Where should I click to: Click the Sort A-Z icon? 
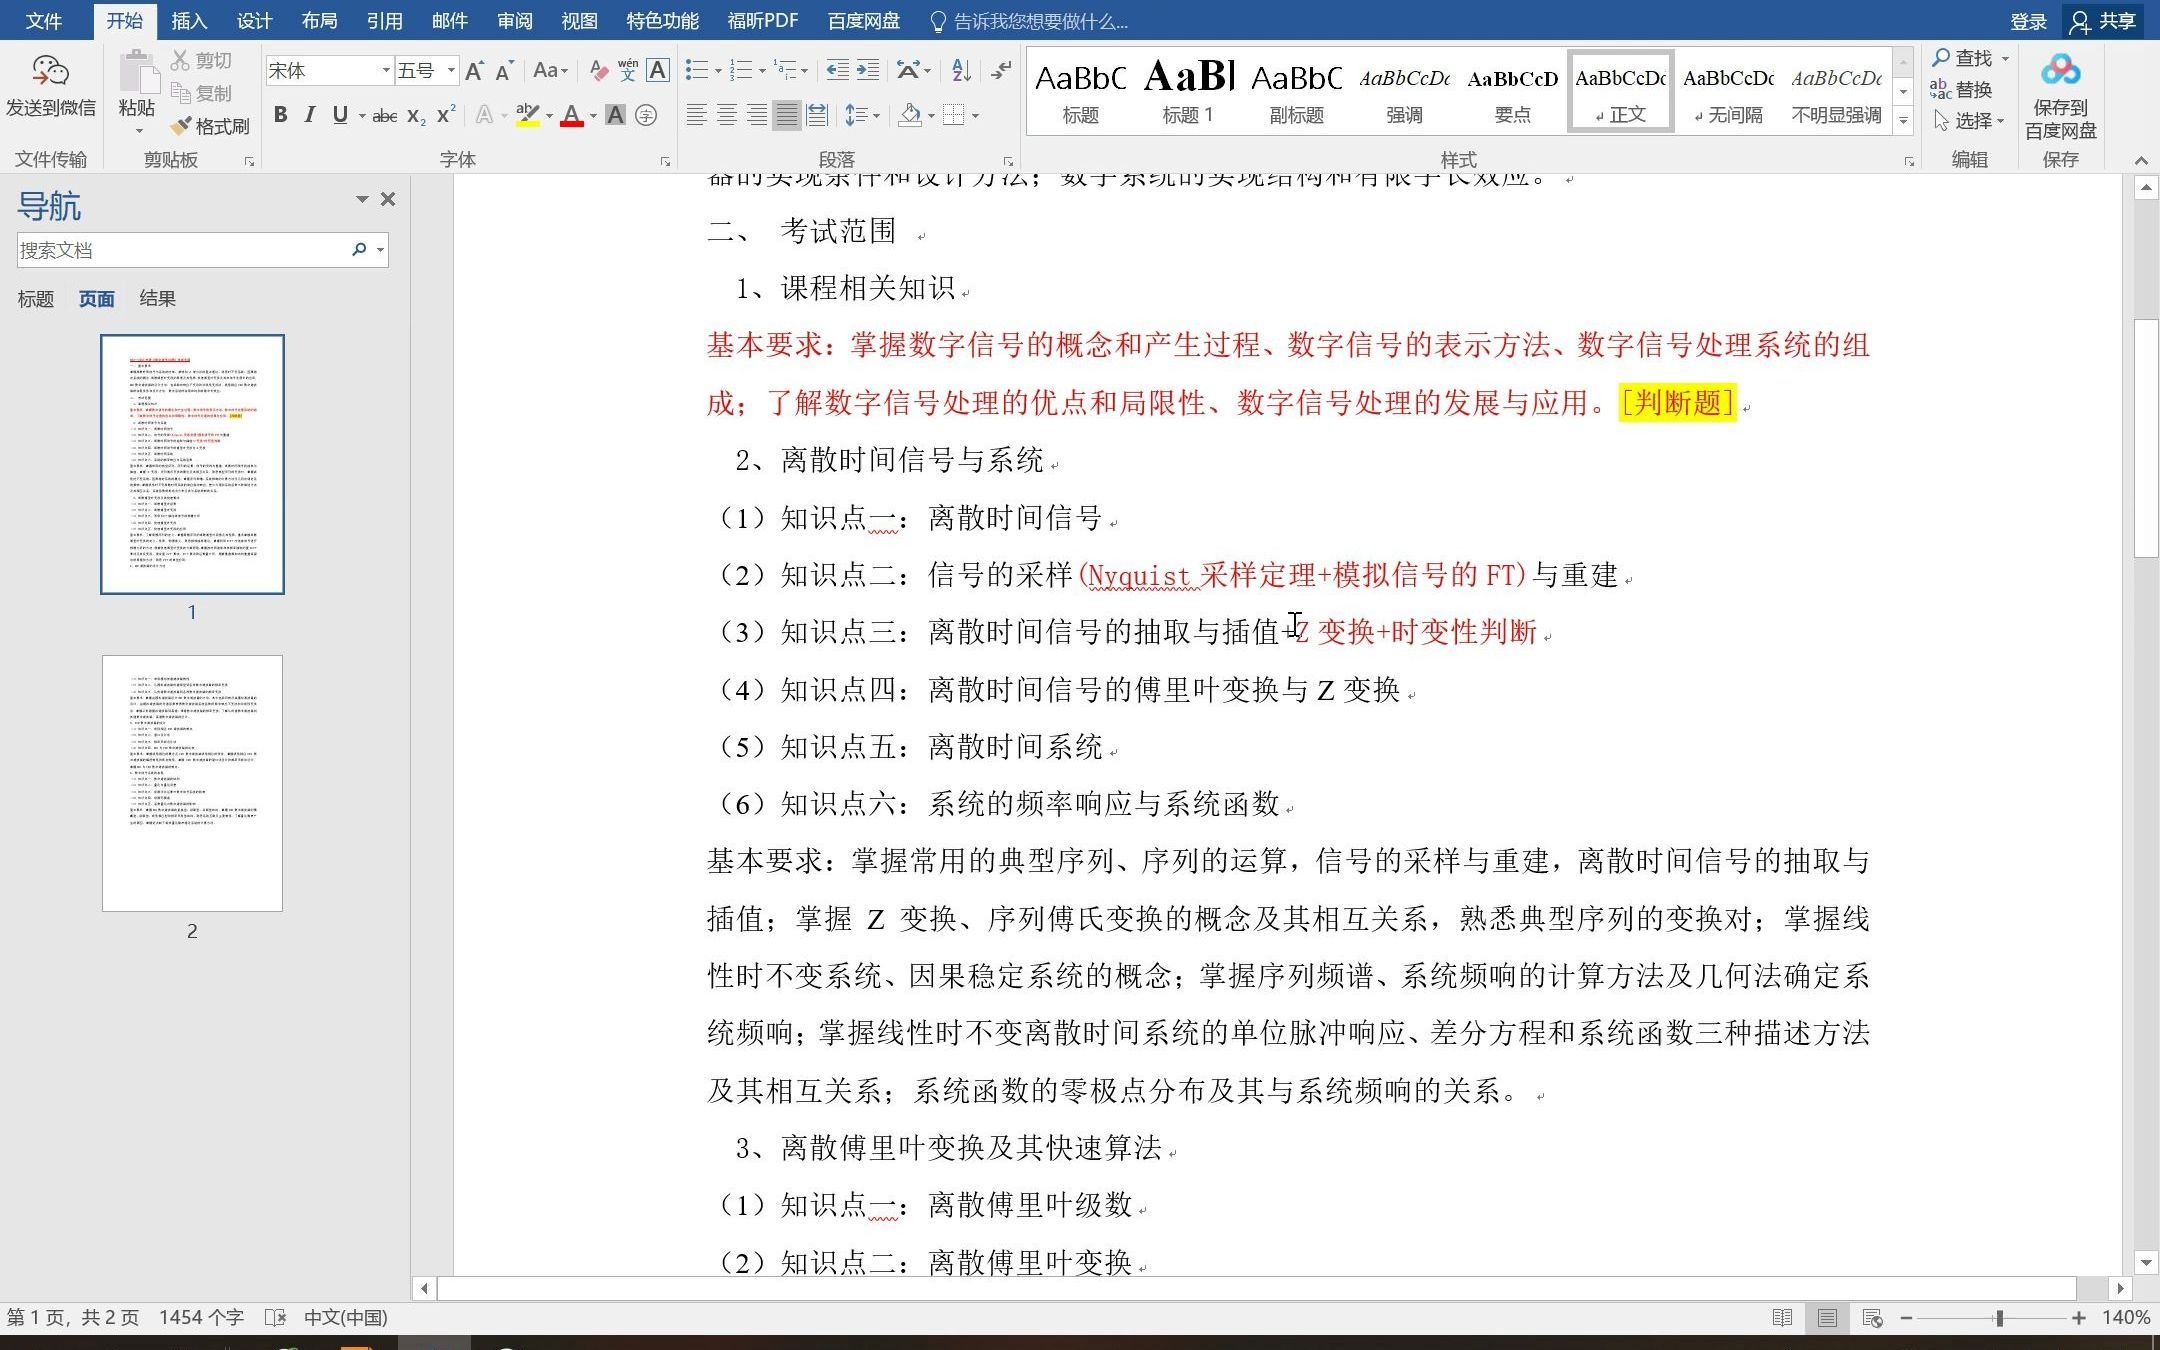click(x=961, y=70)
